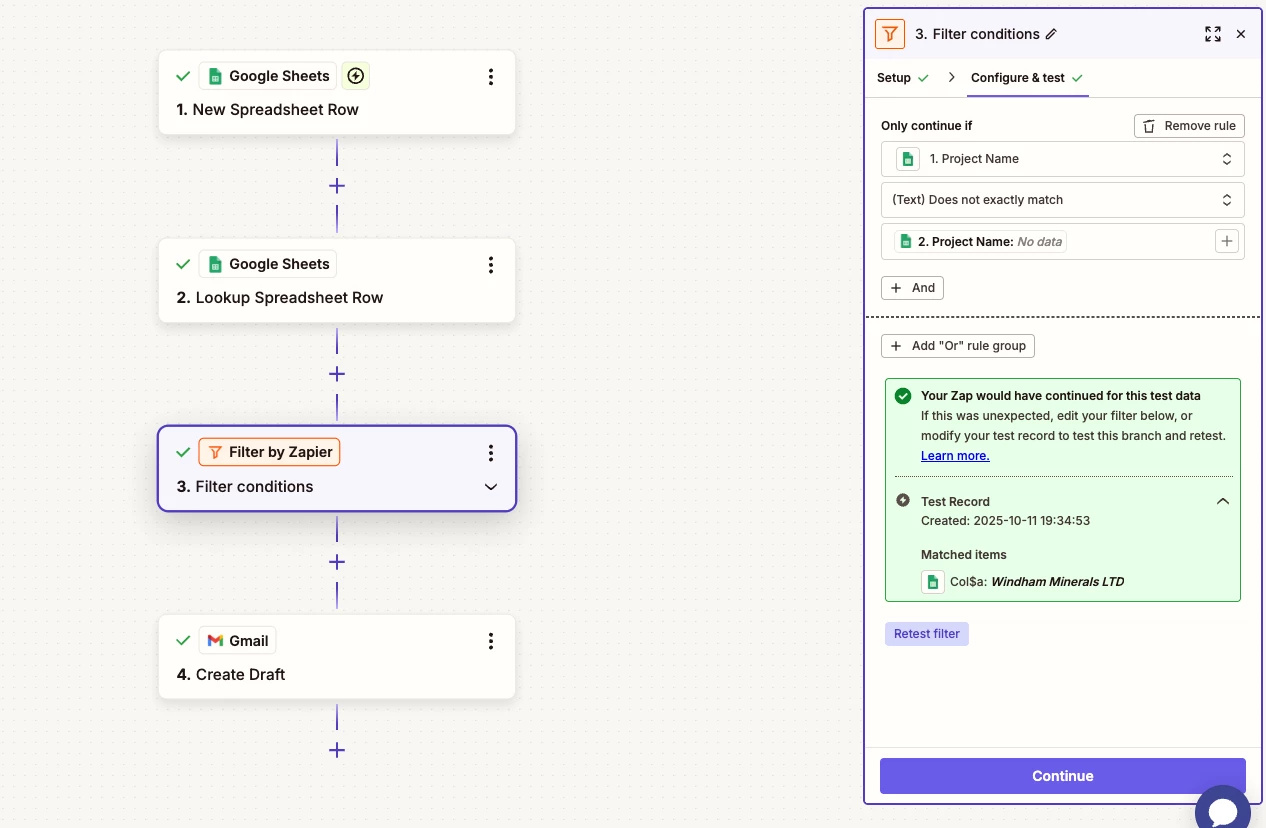Collapse the Filter conditions step chevron
The image size is (1266, 828).
491,487
